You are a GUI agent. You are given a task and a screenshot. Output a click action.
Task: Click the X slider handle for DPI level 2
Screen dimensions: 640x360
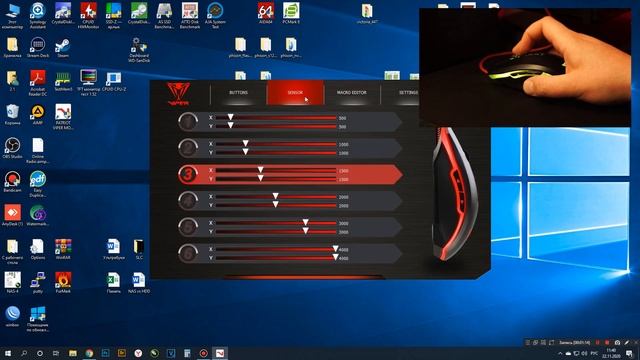click(x=245, y=143)
